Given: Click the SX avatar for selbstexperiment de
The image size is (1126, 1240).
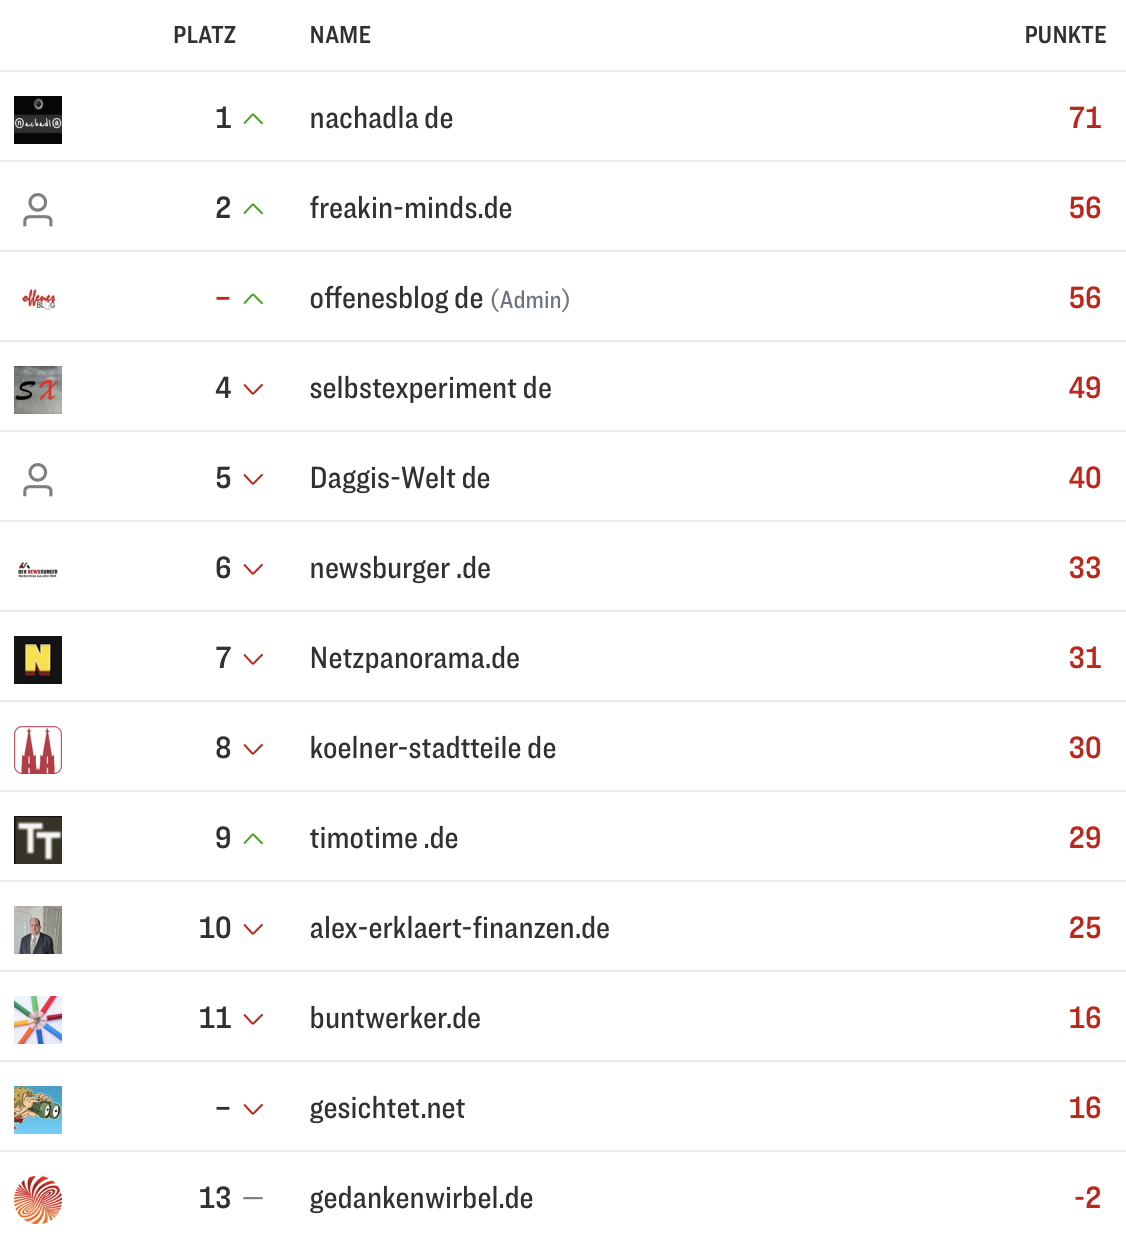Looking at the screenshot, I should pyautogui.click(x=38, y=390).
